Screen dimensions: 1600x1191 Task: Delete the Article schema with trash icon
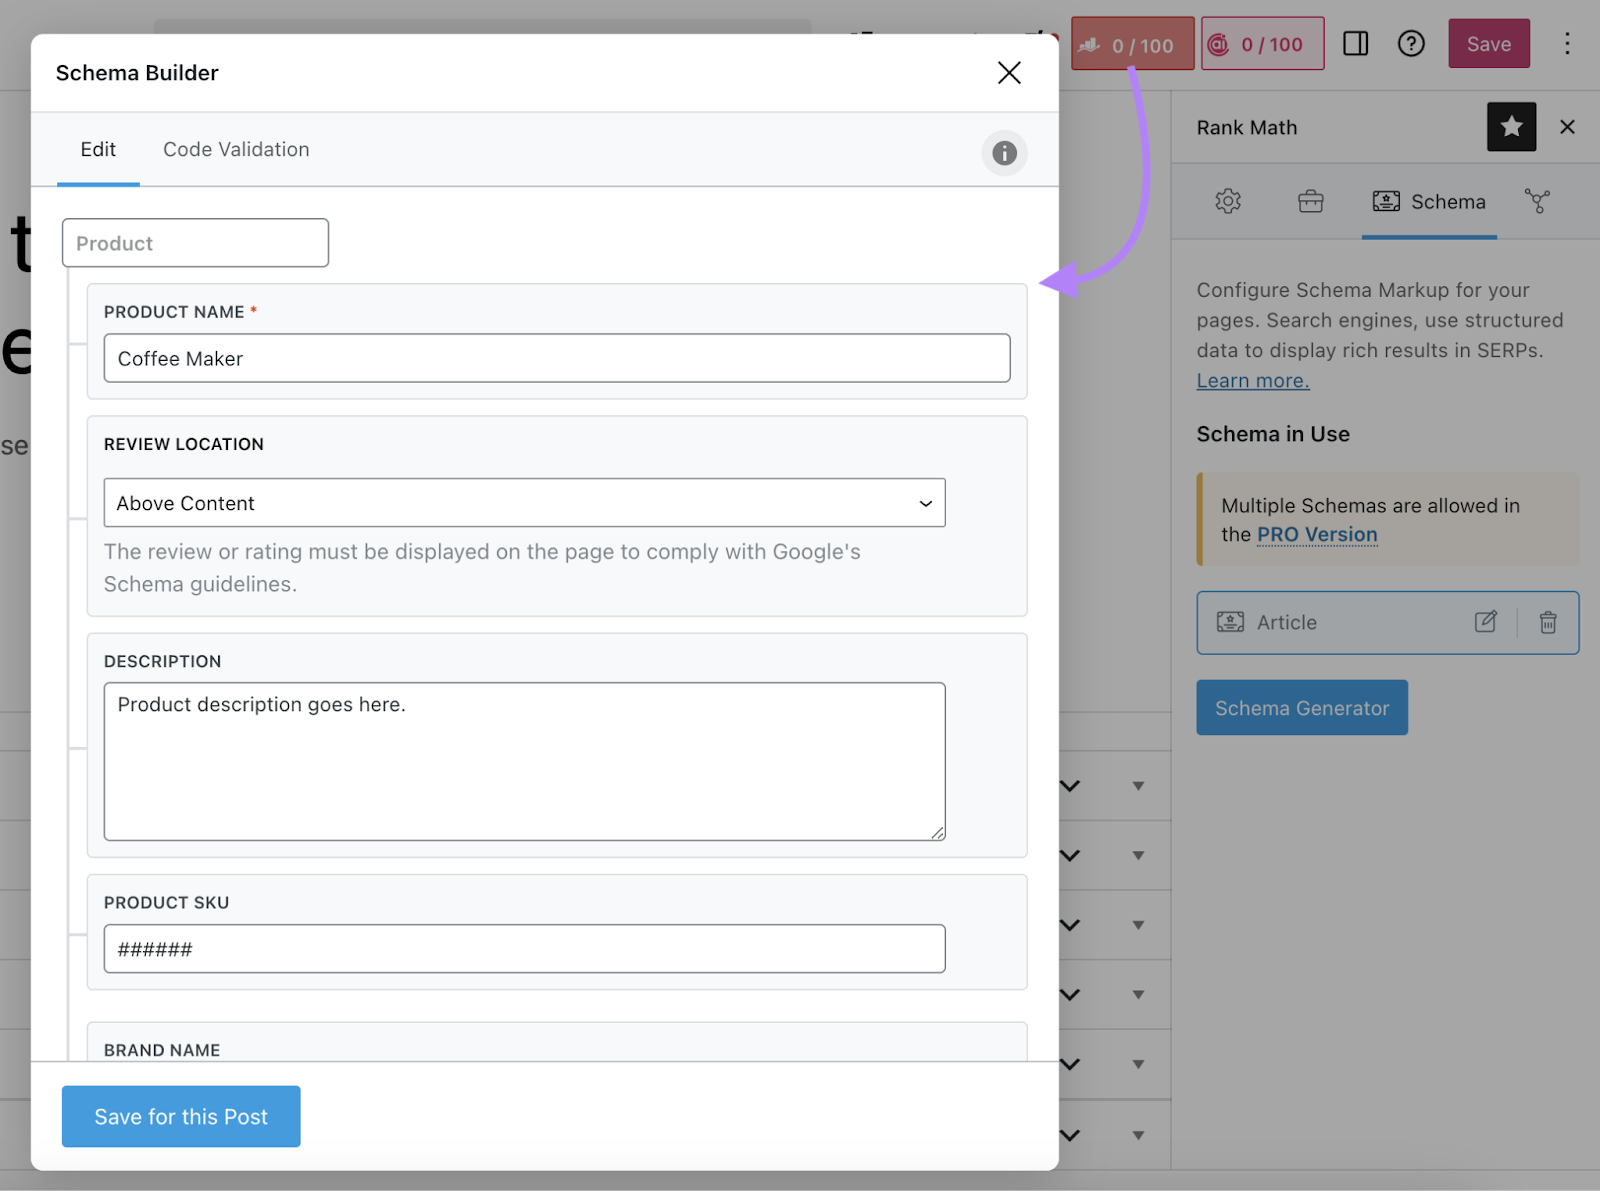tap(1548, 622)
